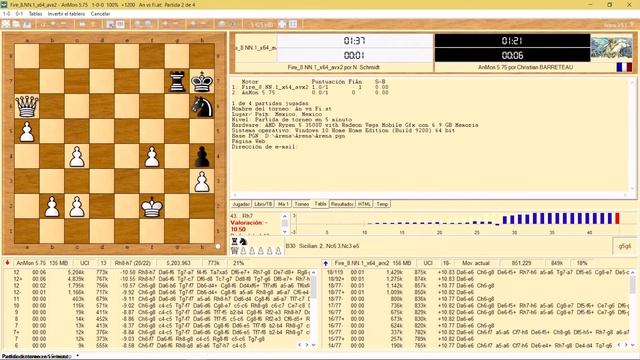This screenshot has height=360, width=640.
Task: Click scroll left arrow in AnMon analysis panel
Action: [300, 345]
